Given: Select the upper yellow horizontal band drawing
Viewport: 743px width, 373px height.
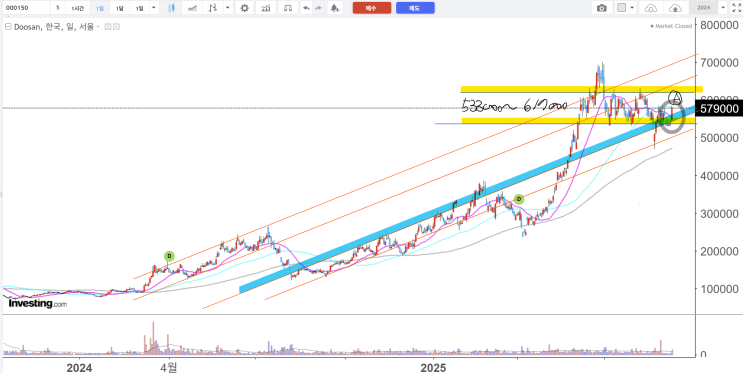Looking at the screenshot, I should [x=581, y=89].
